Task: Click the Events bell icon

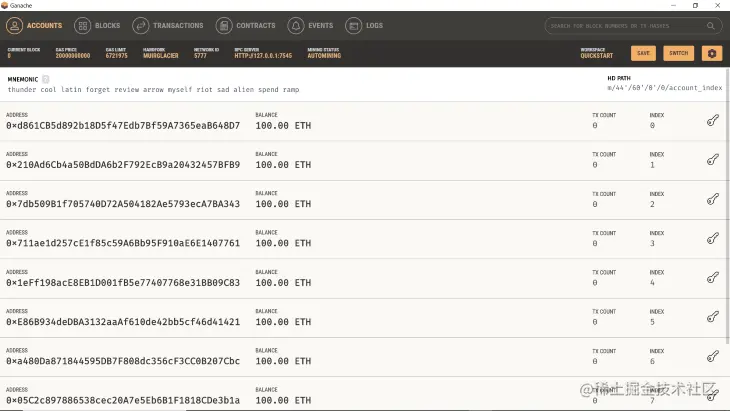Action: point(296,26)
